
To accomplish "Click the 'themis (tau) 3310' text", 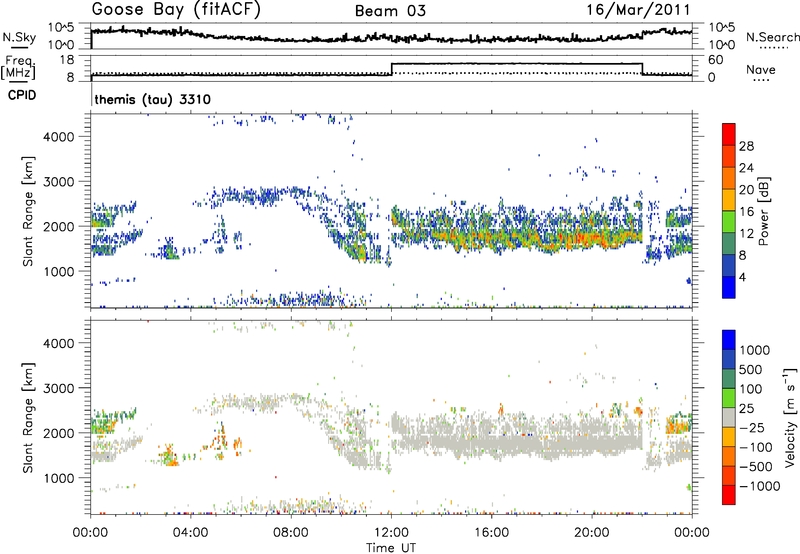I will (x=153, y=99).
